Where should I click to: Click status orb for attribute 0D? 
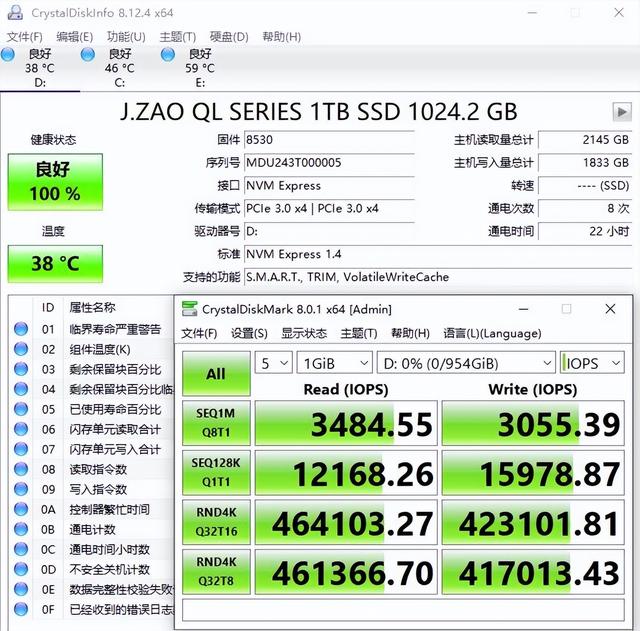(x=21, y=569)
